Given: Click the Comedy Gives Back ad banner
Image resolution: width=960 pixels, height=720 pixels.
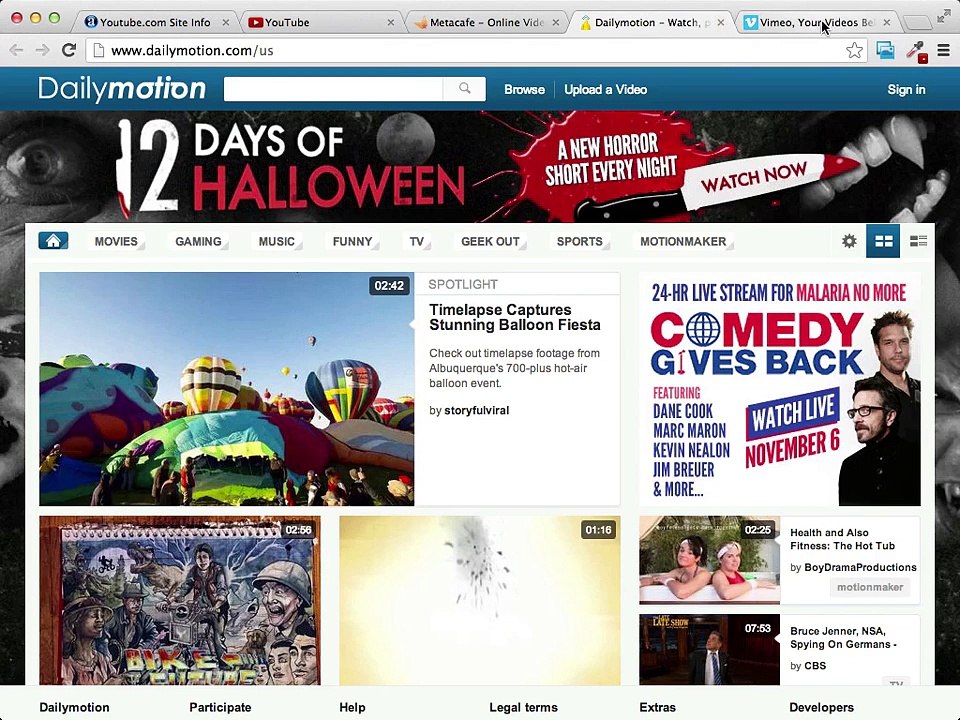Looking at the screenshot, I should click(779, 389).
